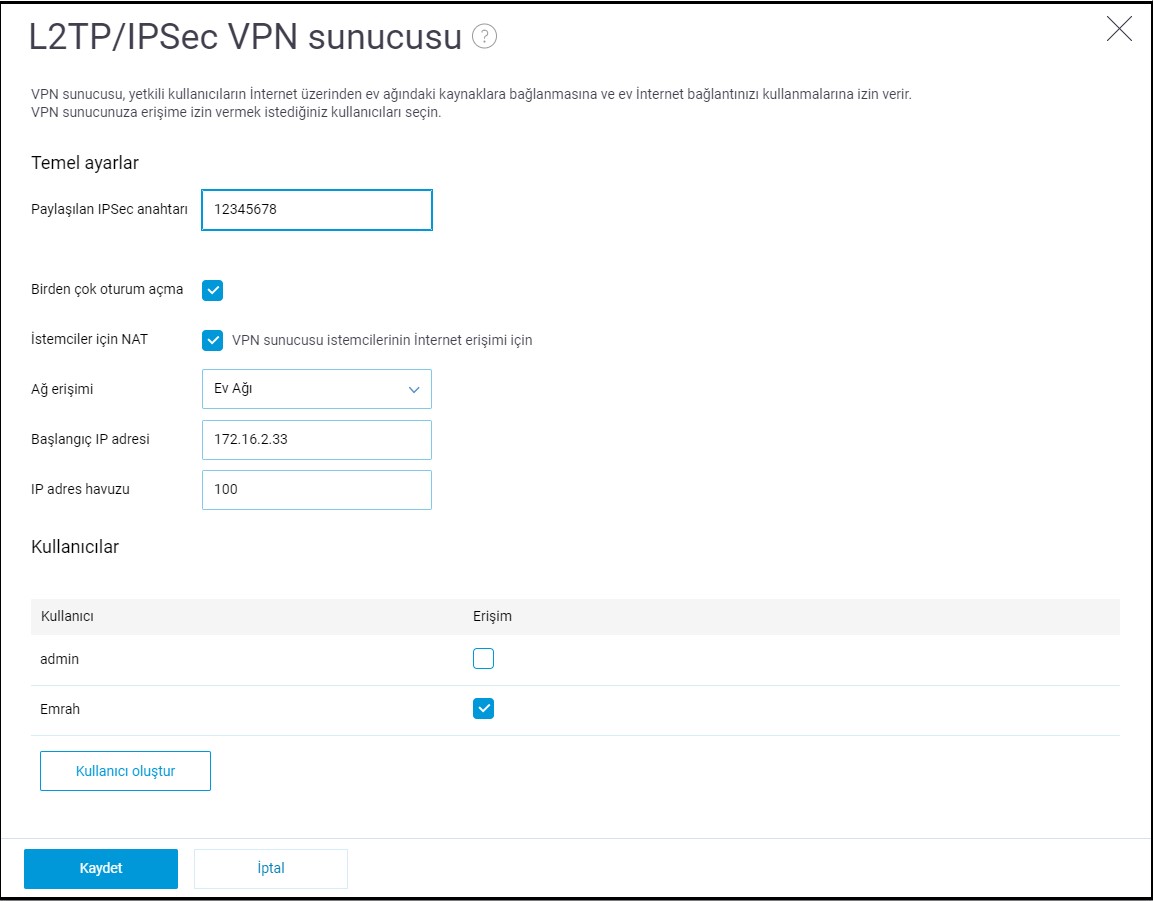1153x901 pixels.
Task: Open the Ağ erişimi dropdown
Action: click(x=316, y=389)
